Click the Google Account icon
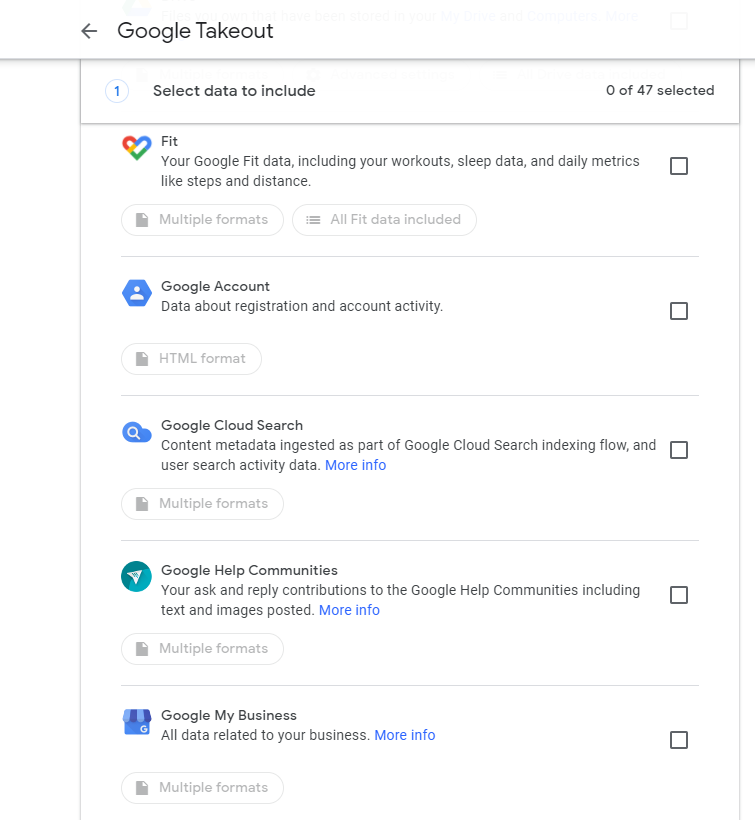 click(x=136, y=293)
